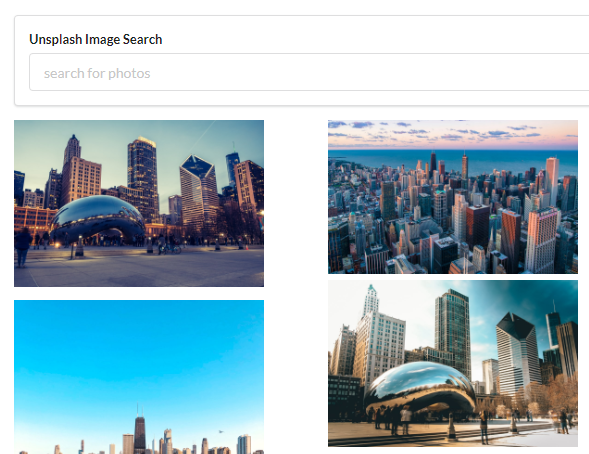The height and width of the screenshot is (454, 589).
Task: Open the aerial city and lake sunset photo
Action: 453,197
